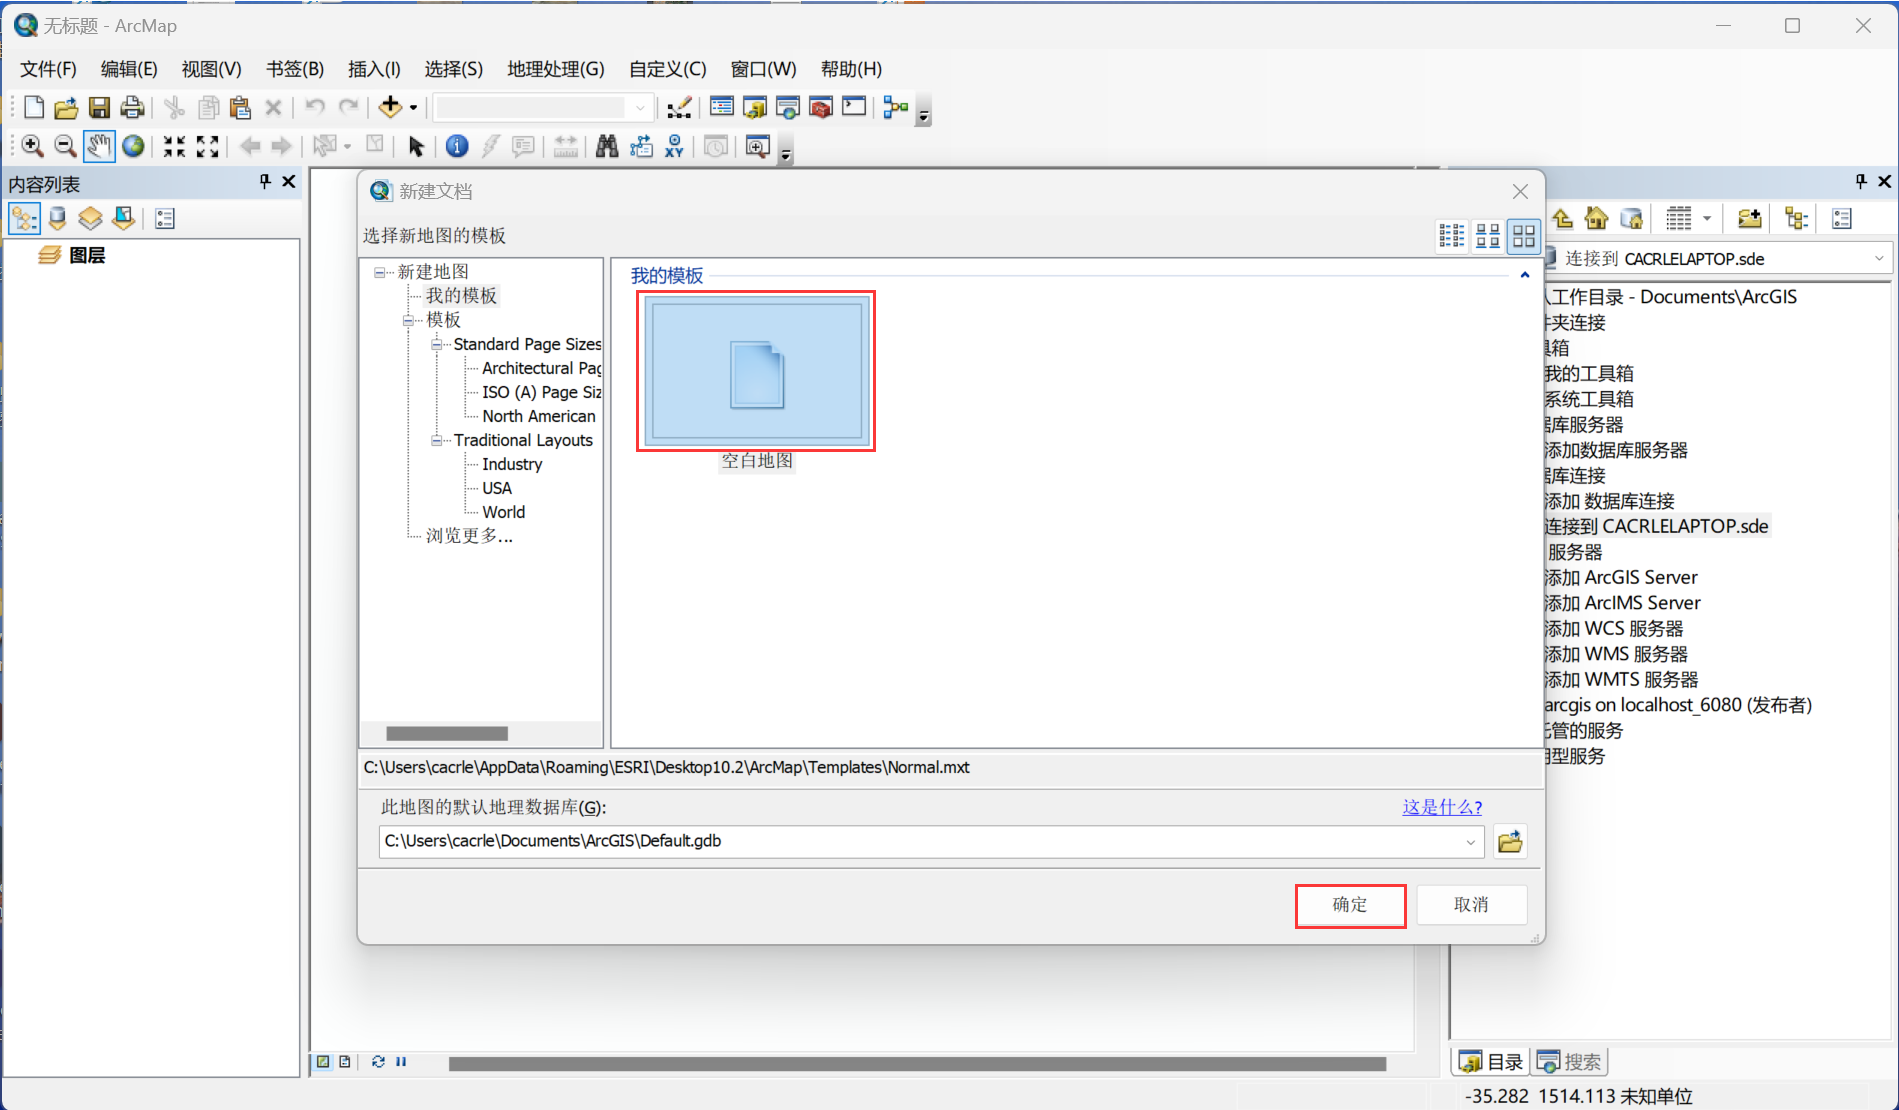The image size is (1899, 1110).
Task: Collapse 我的模板 section chevron
Action: (x=1525, y=275)
